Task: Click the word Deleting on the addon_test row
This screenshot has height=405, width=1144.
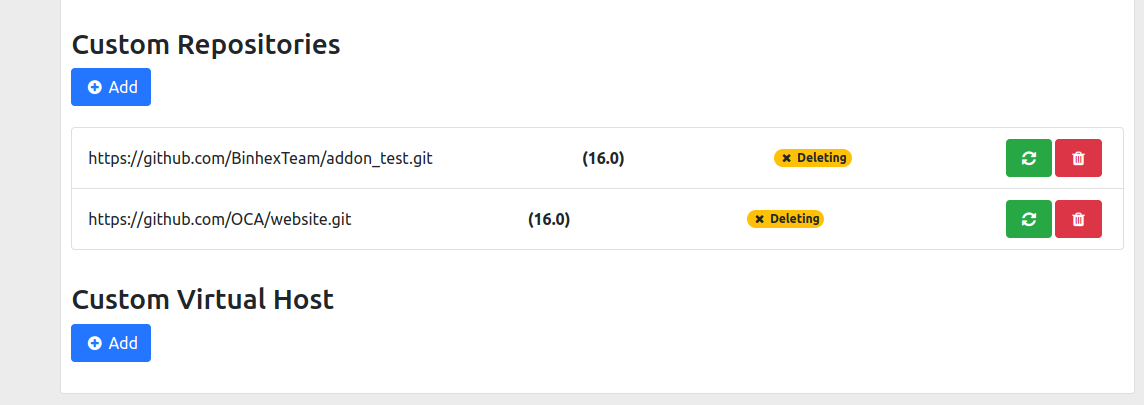Action: point(822,158)
